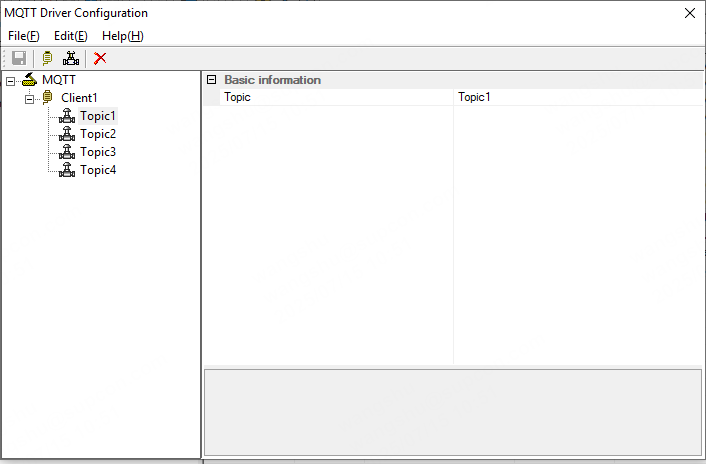Click the red Delete toolbar icon
Screen dimensions: 706x464
coord(100,59)
